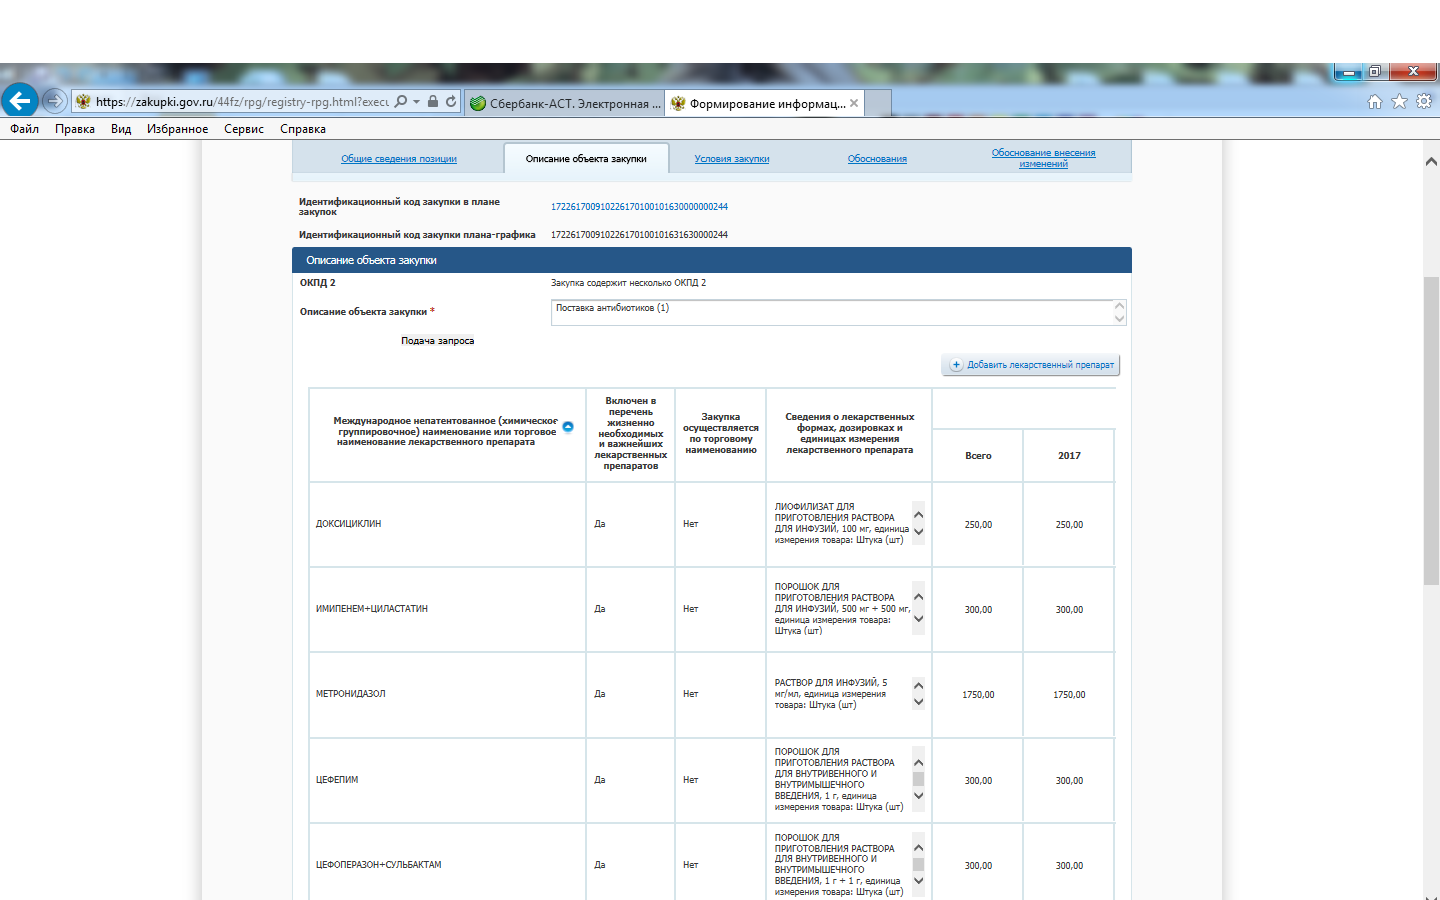Open the Избранное menu
Image resolution: width=1440 pixels, height=900 pixels.
(x=177, y=129)
